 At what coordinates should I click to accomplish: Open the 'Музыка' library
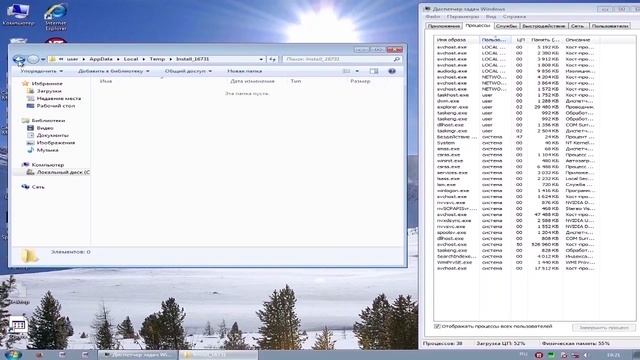[47, 150]
